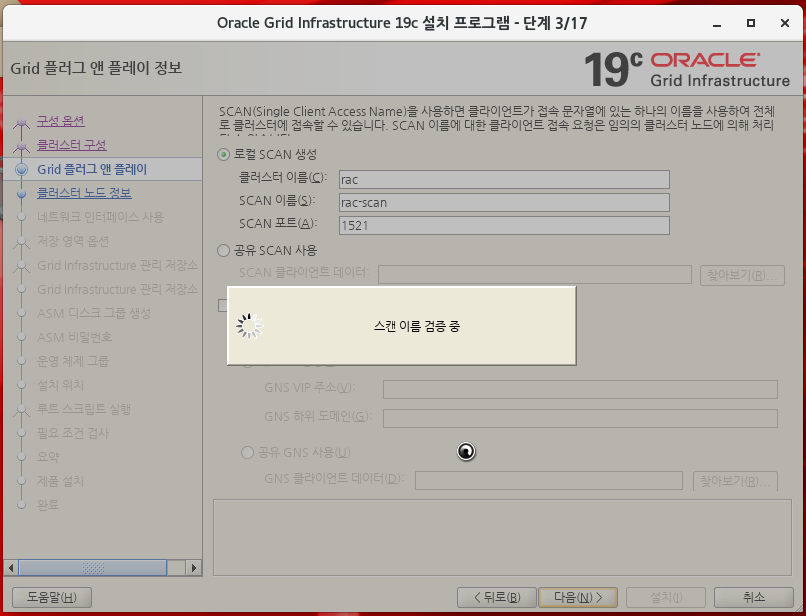Click the sidebar horizontal scrollbar thumb

(x=93, y=568)
